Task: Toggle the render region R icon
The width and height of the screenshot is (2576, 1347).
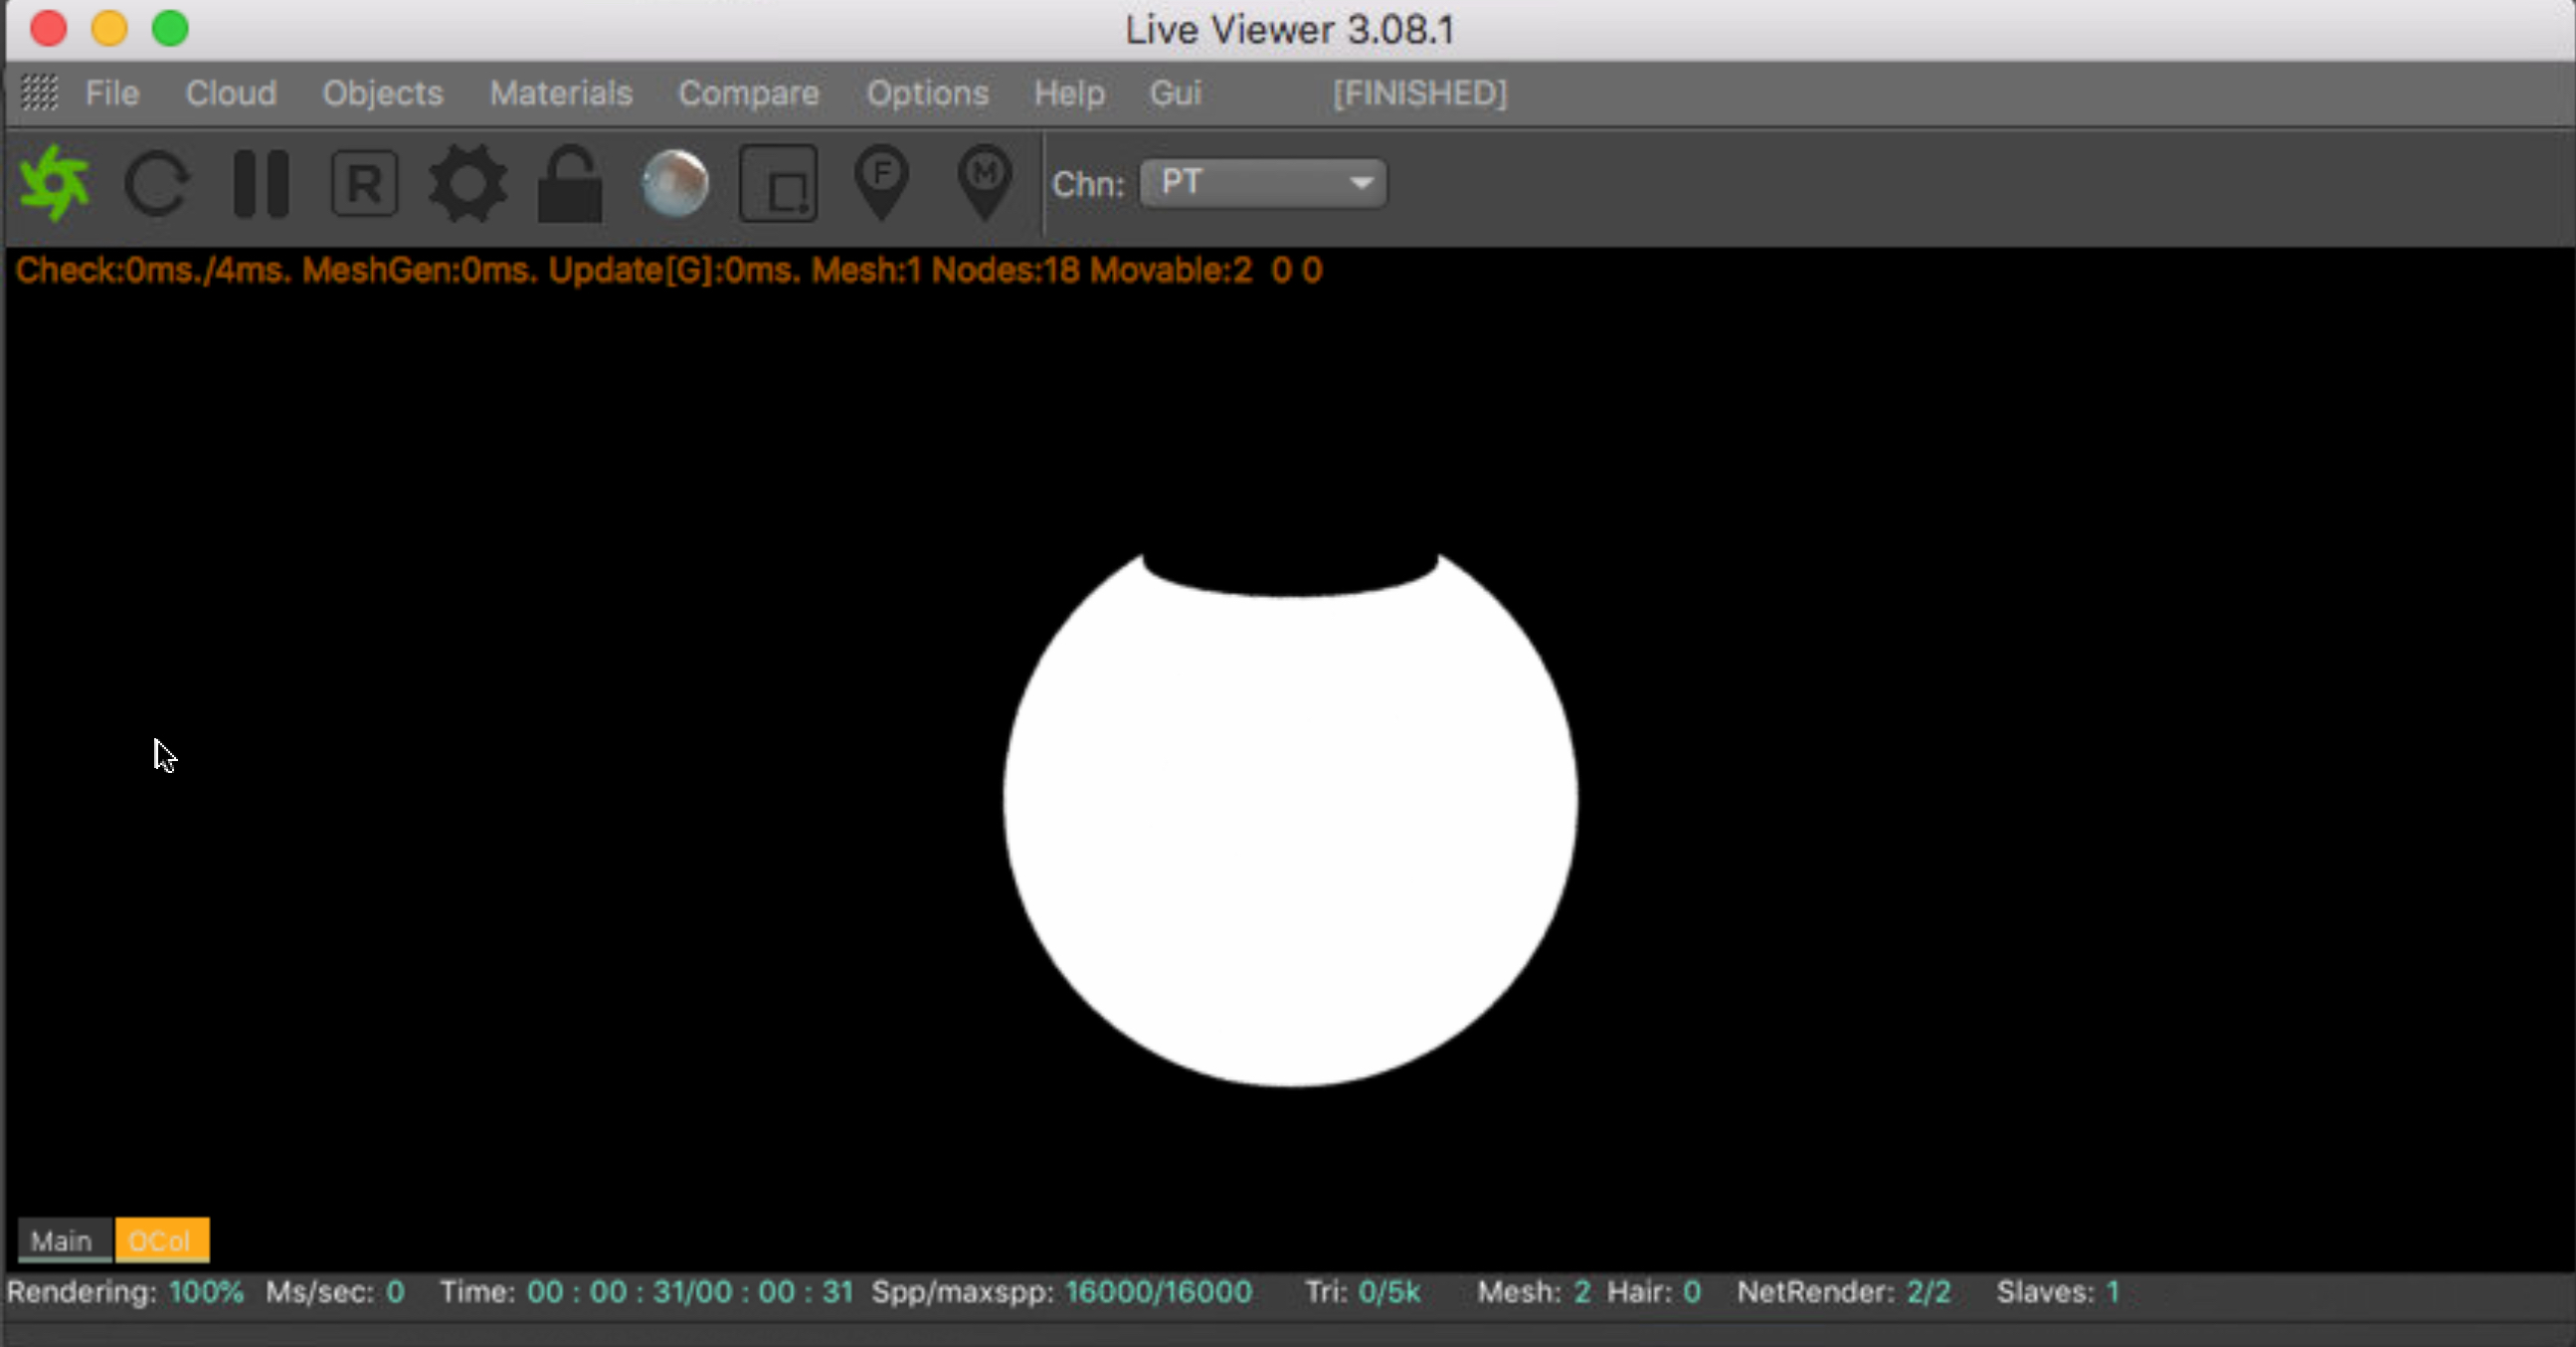Action: [x=365, y=184]
